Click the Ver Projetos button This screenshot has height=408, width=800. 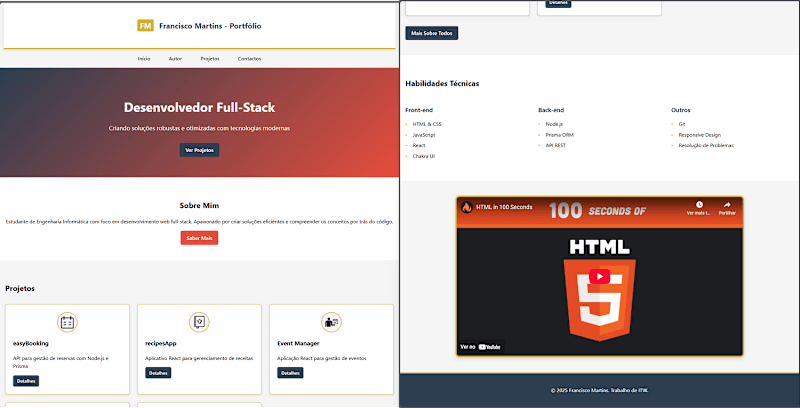point(199,150)
